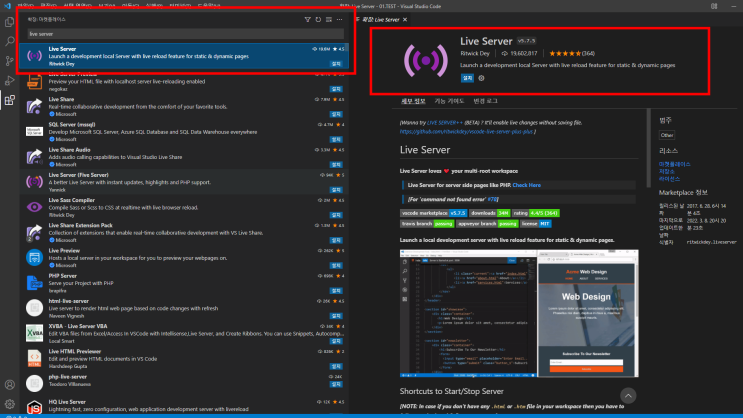Refresh the extensions marketplace list
This screenshot has height=418, width=743.
(318, 19)
